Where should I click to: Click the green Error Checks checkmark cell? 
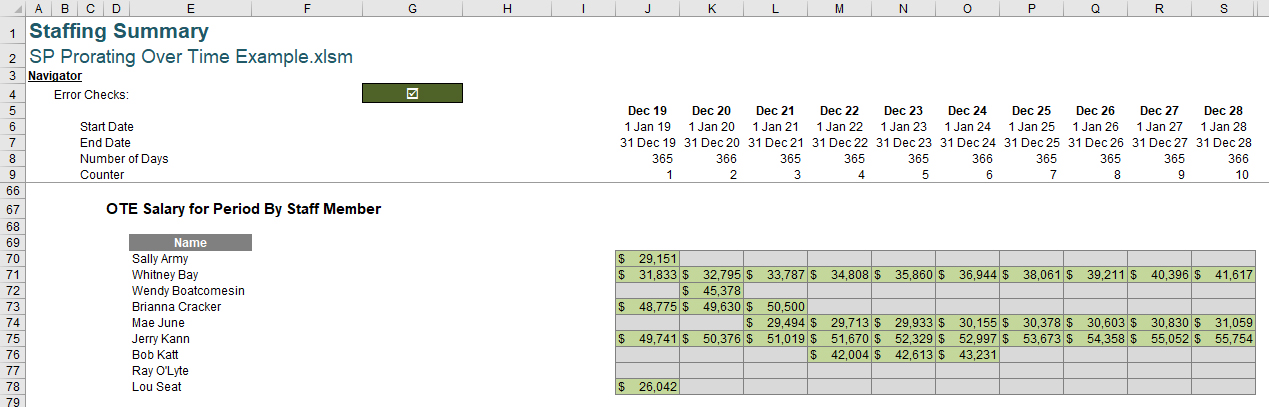click(x=412, y=94)
